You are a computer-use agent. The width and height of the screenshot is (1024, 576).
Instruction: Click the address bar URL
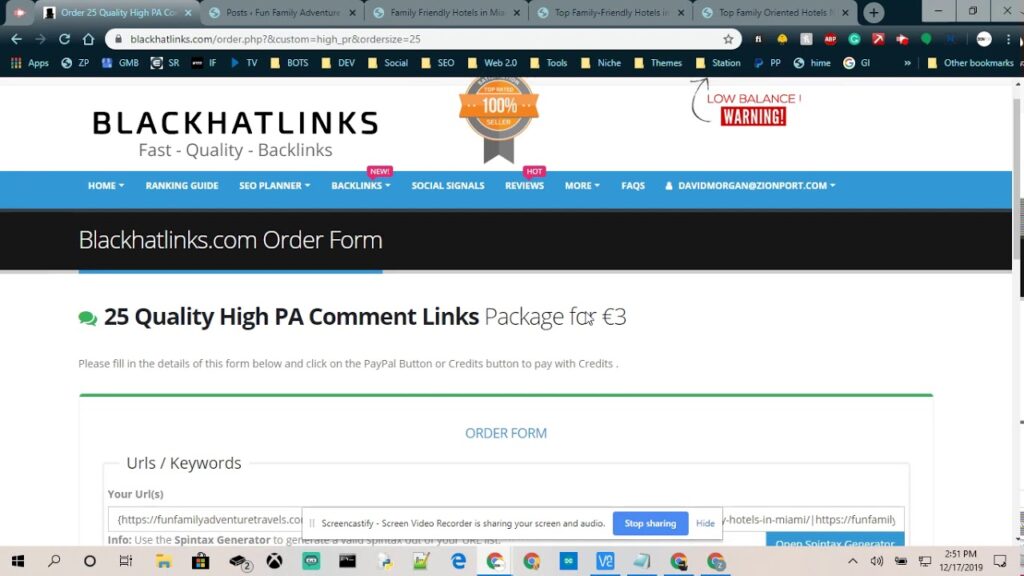[x=275, y=39]
